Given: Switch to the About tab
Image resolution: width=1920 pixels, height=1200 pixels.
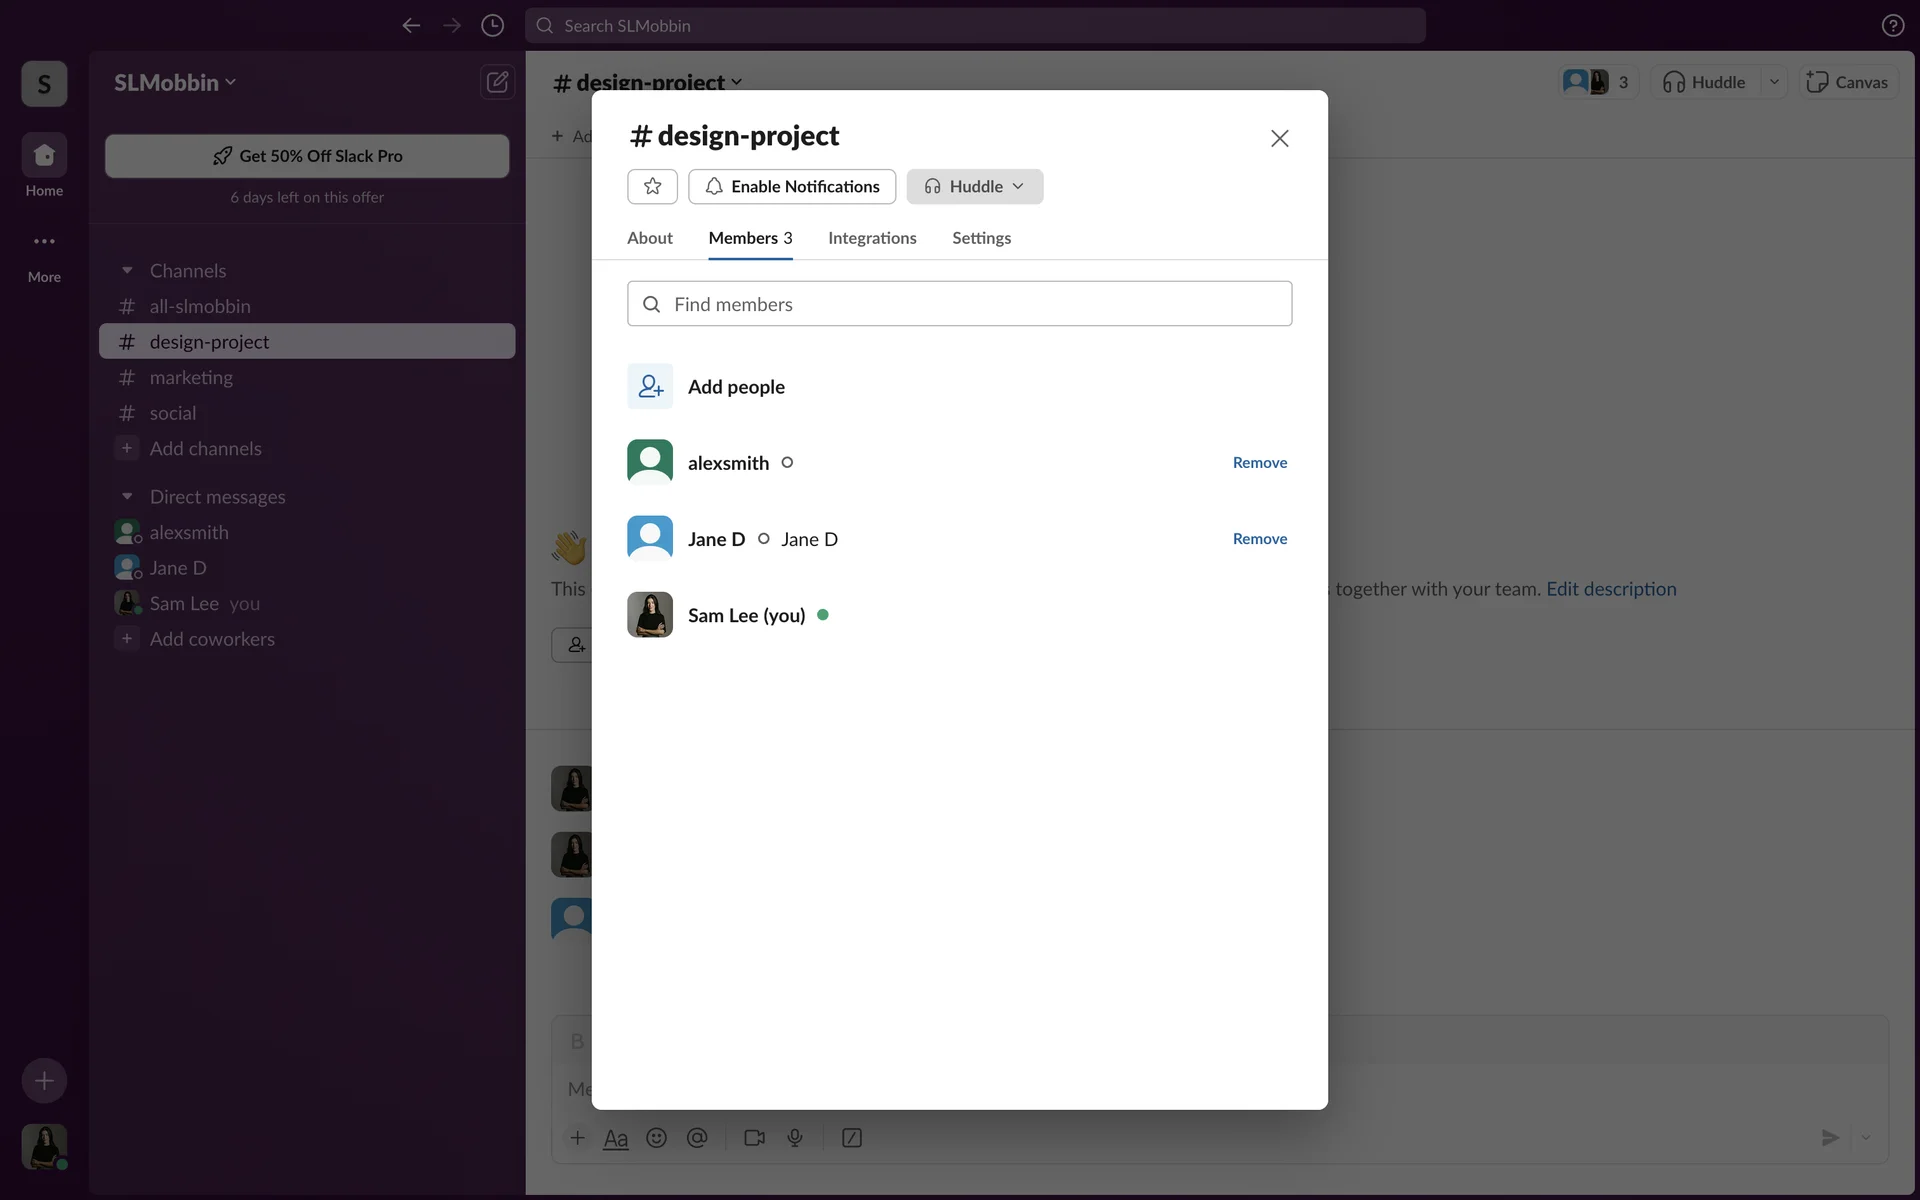Looking at the screenshot, I should point(649,238).
